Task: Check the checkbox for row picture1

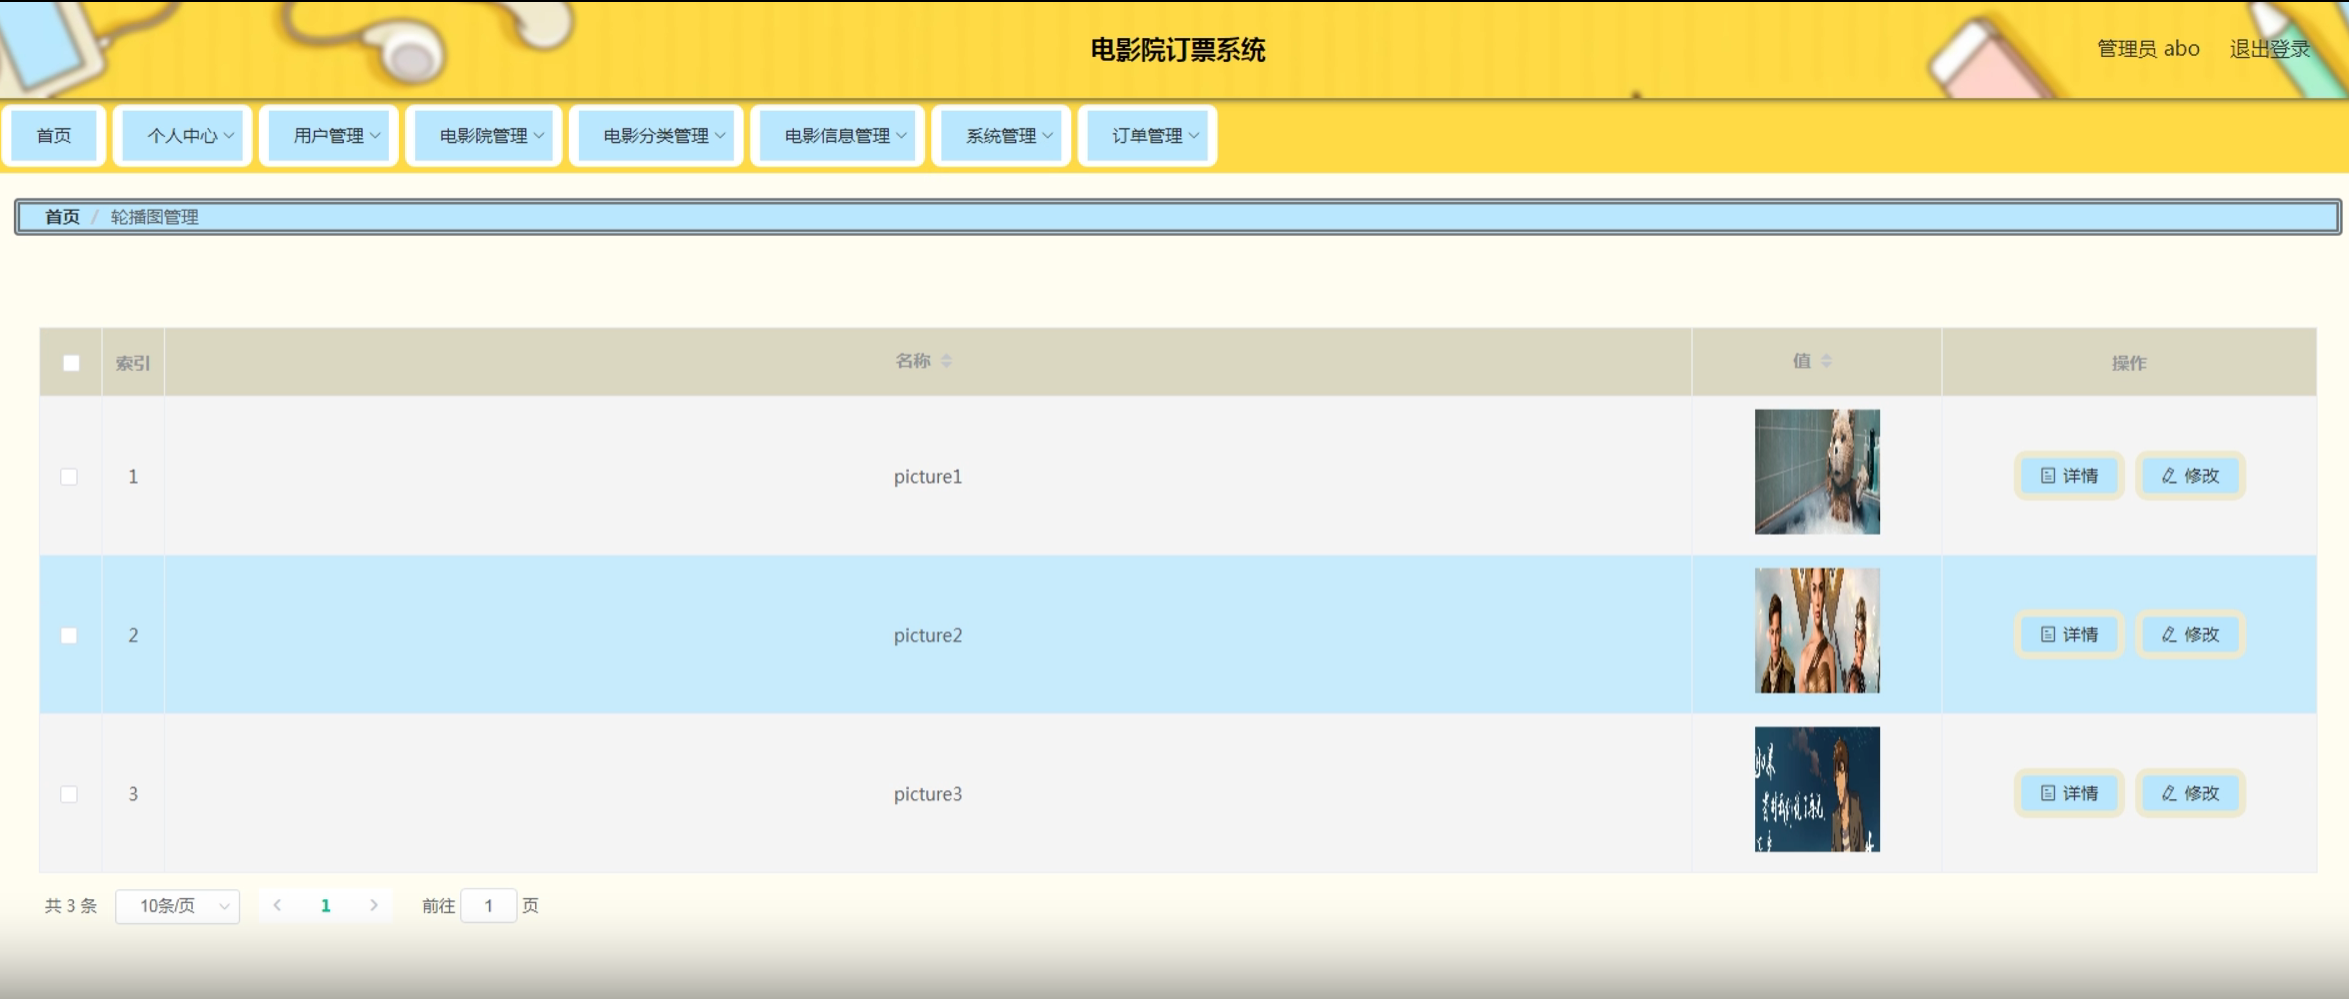Action: 69,477
